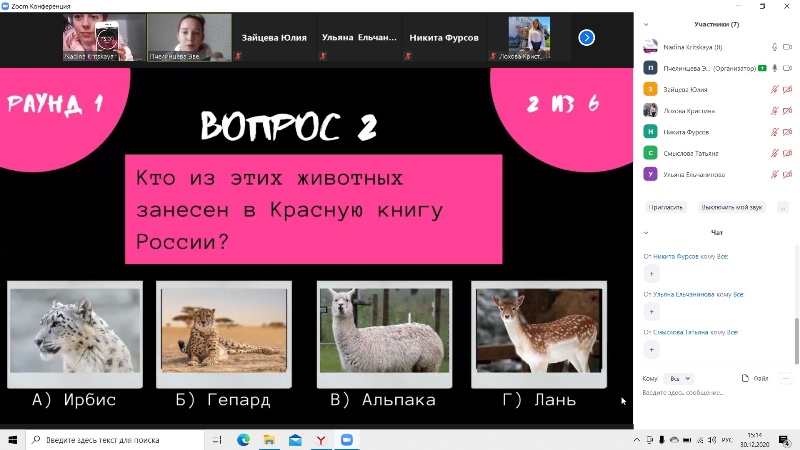The width and height of the screenshot is (800, 450).
Task: Click muted microphone icon for Зайцева Юлия
Action: point(775,89)
